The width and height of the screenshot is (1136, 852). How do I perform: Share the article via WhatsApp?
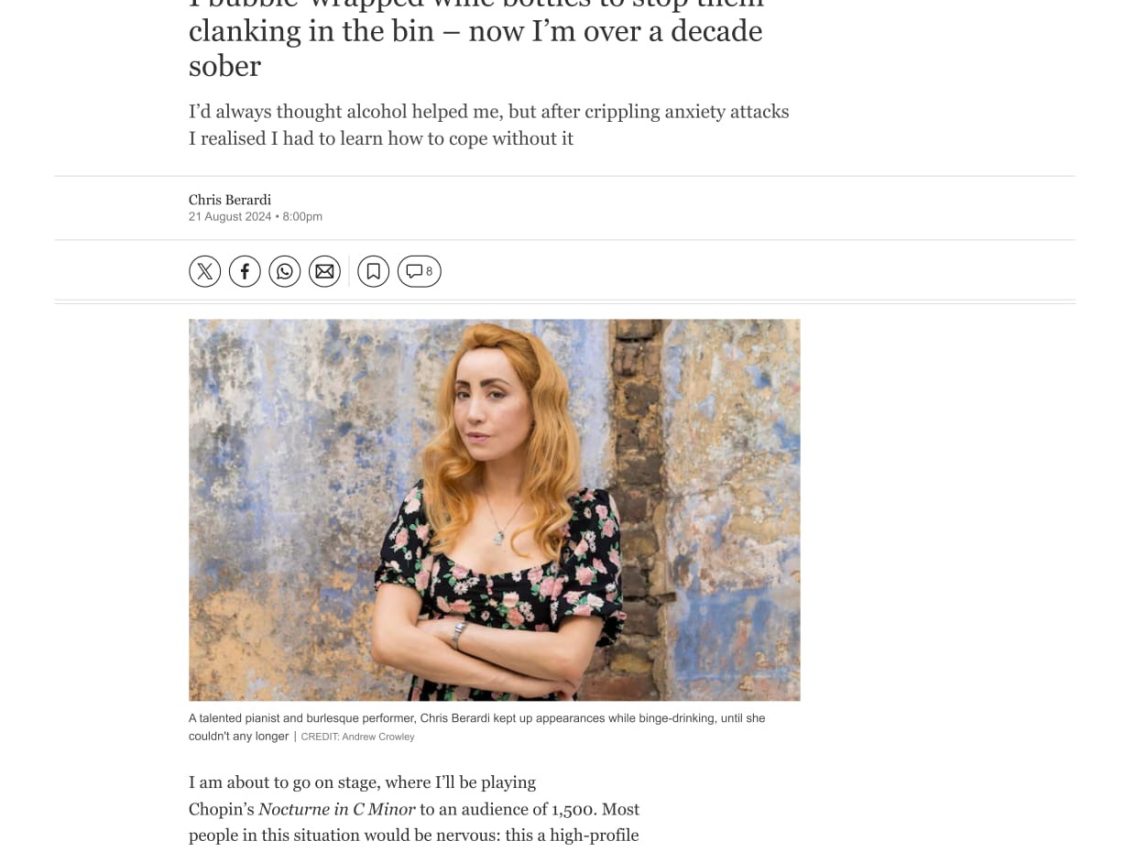(285, 271)
